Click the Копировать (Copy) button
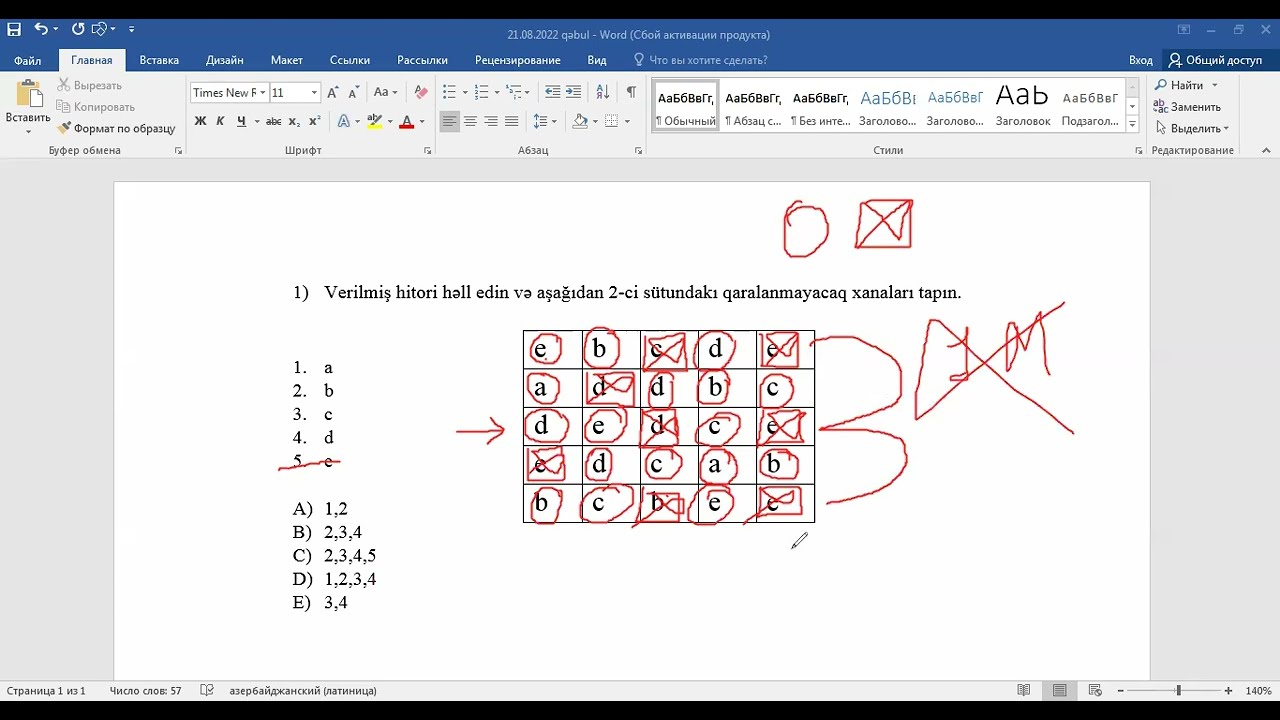This screenshot has width=1280, height=720. [x=96, y=107]
